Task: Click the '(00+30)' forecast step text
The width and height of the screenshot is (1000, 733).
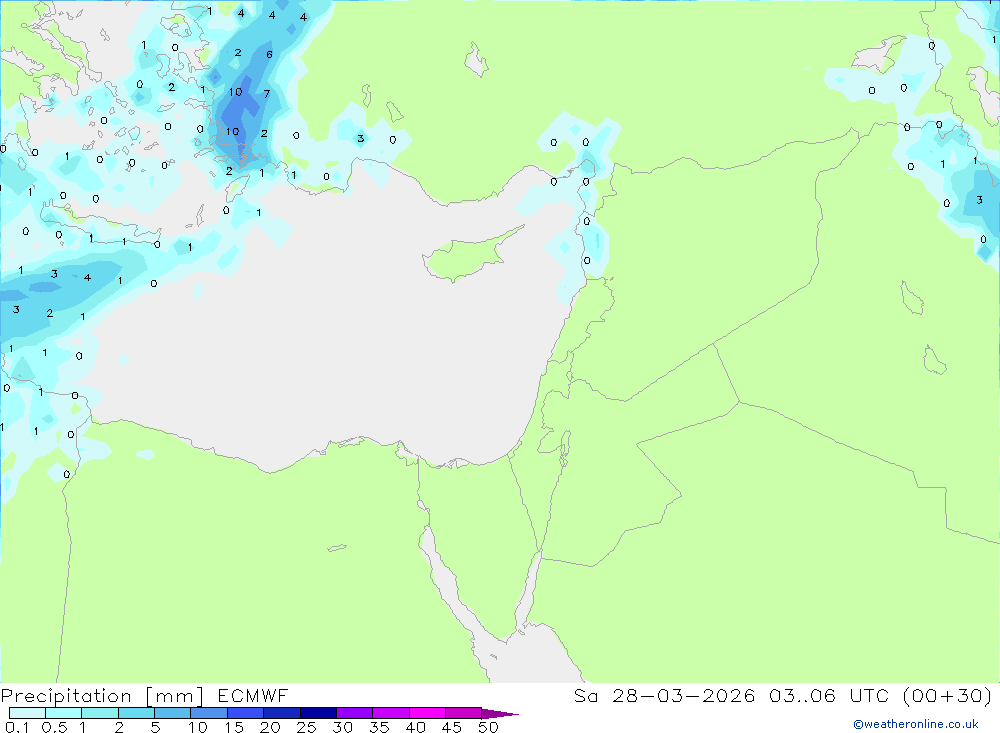Action: click(948, 695)
